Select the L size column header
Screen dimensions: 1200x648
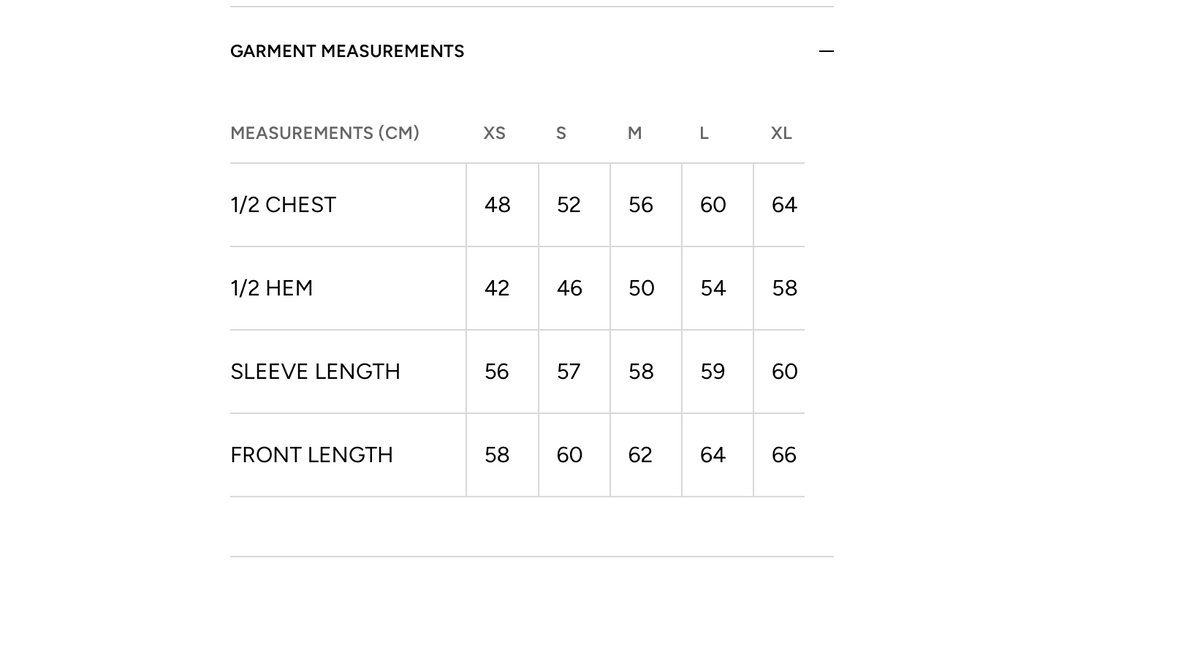(704, 133)
